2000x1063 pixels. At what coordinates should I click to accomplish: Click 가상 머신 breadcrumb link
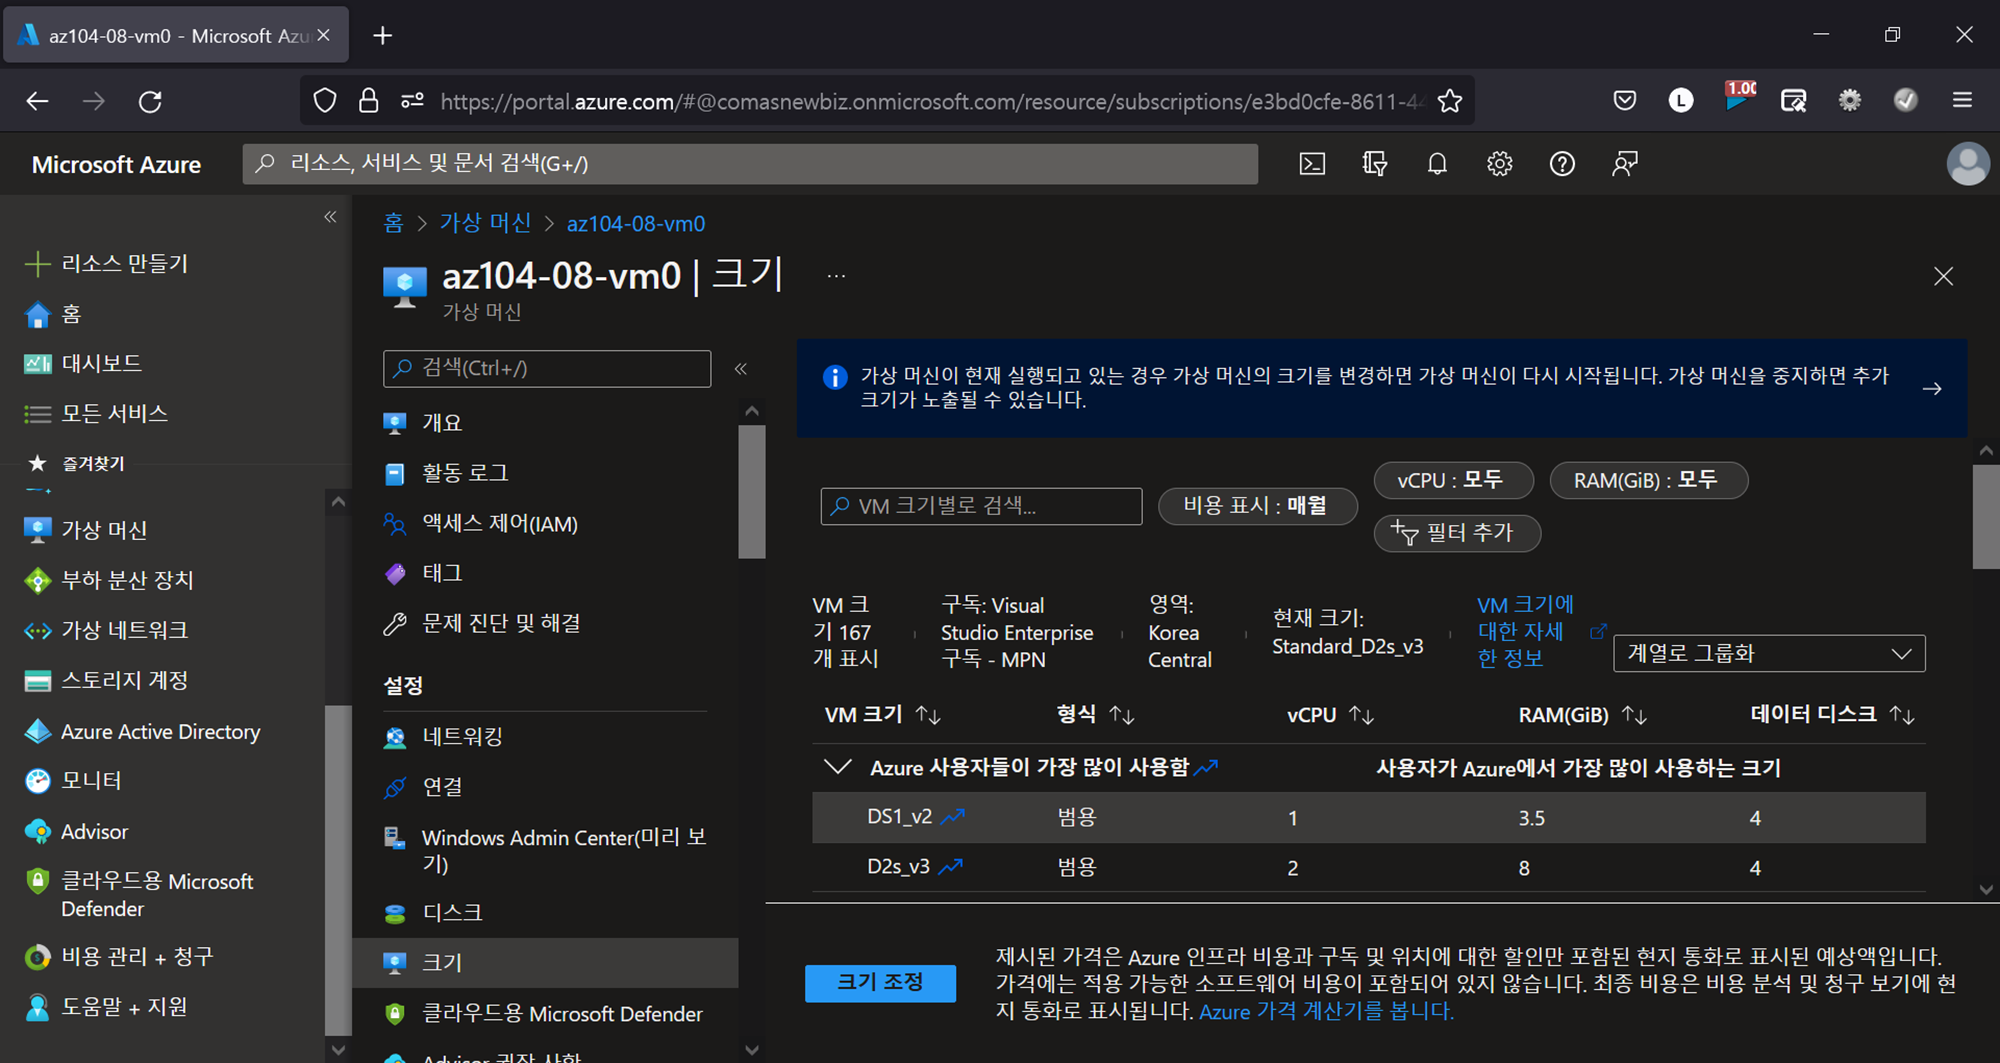(x=486, y=223)
